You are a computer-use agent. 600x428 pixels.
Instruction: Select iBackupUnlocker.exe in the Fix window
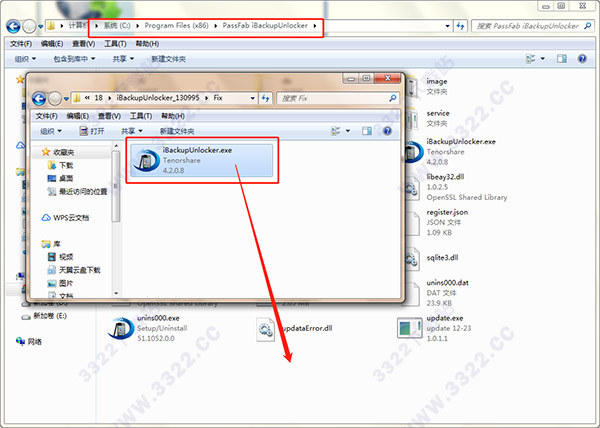click(x=202, y=160)
